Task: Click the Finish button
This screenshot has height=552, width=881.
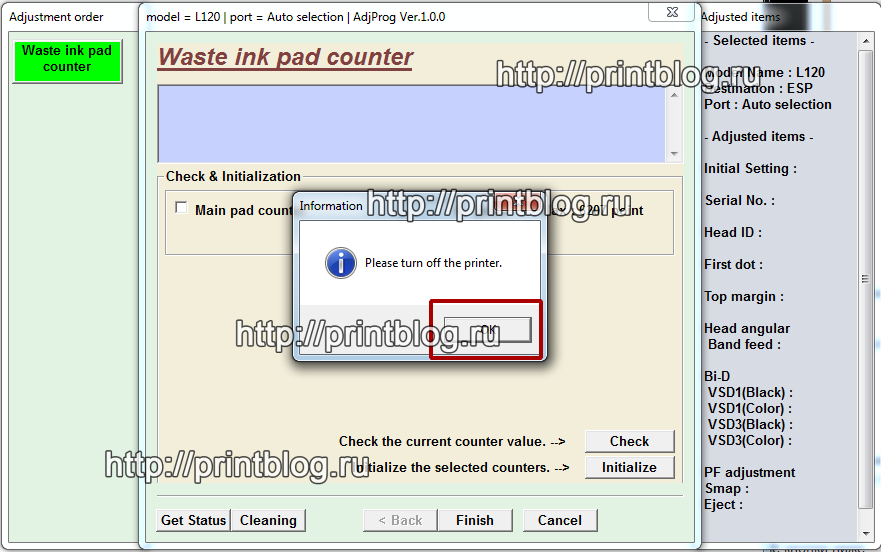Action: tap(474, 520)
